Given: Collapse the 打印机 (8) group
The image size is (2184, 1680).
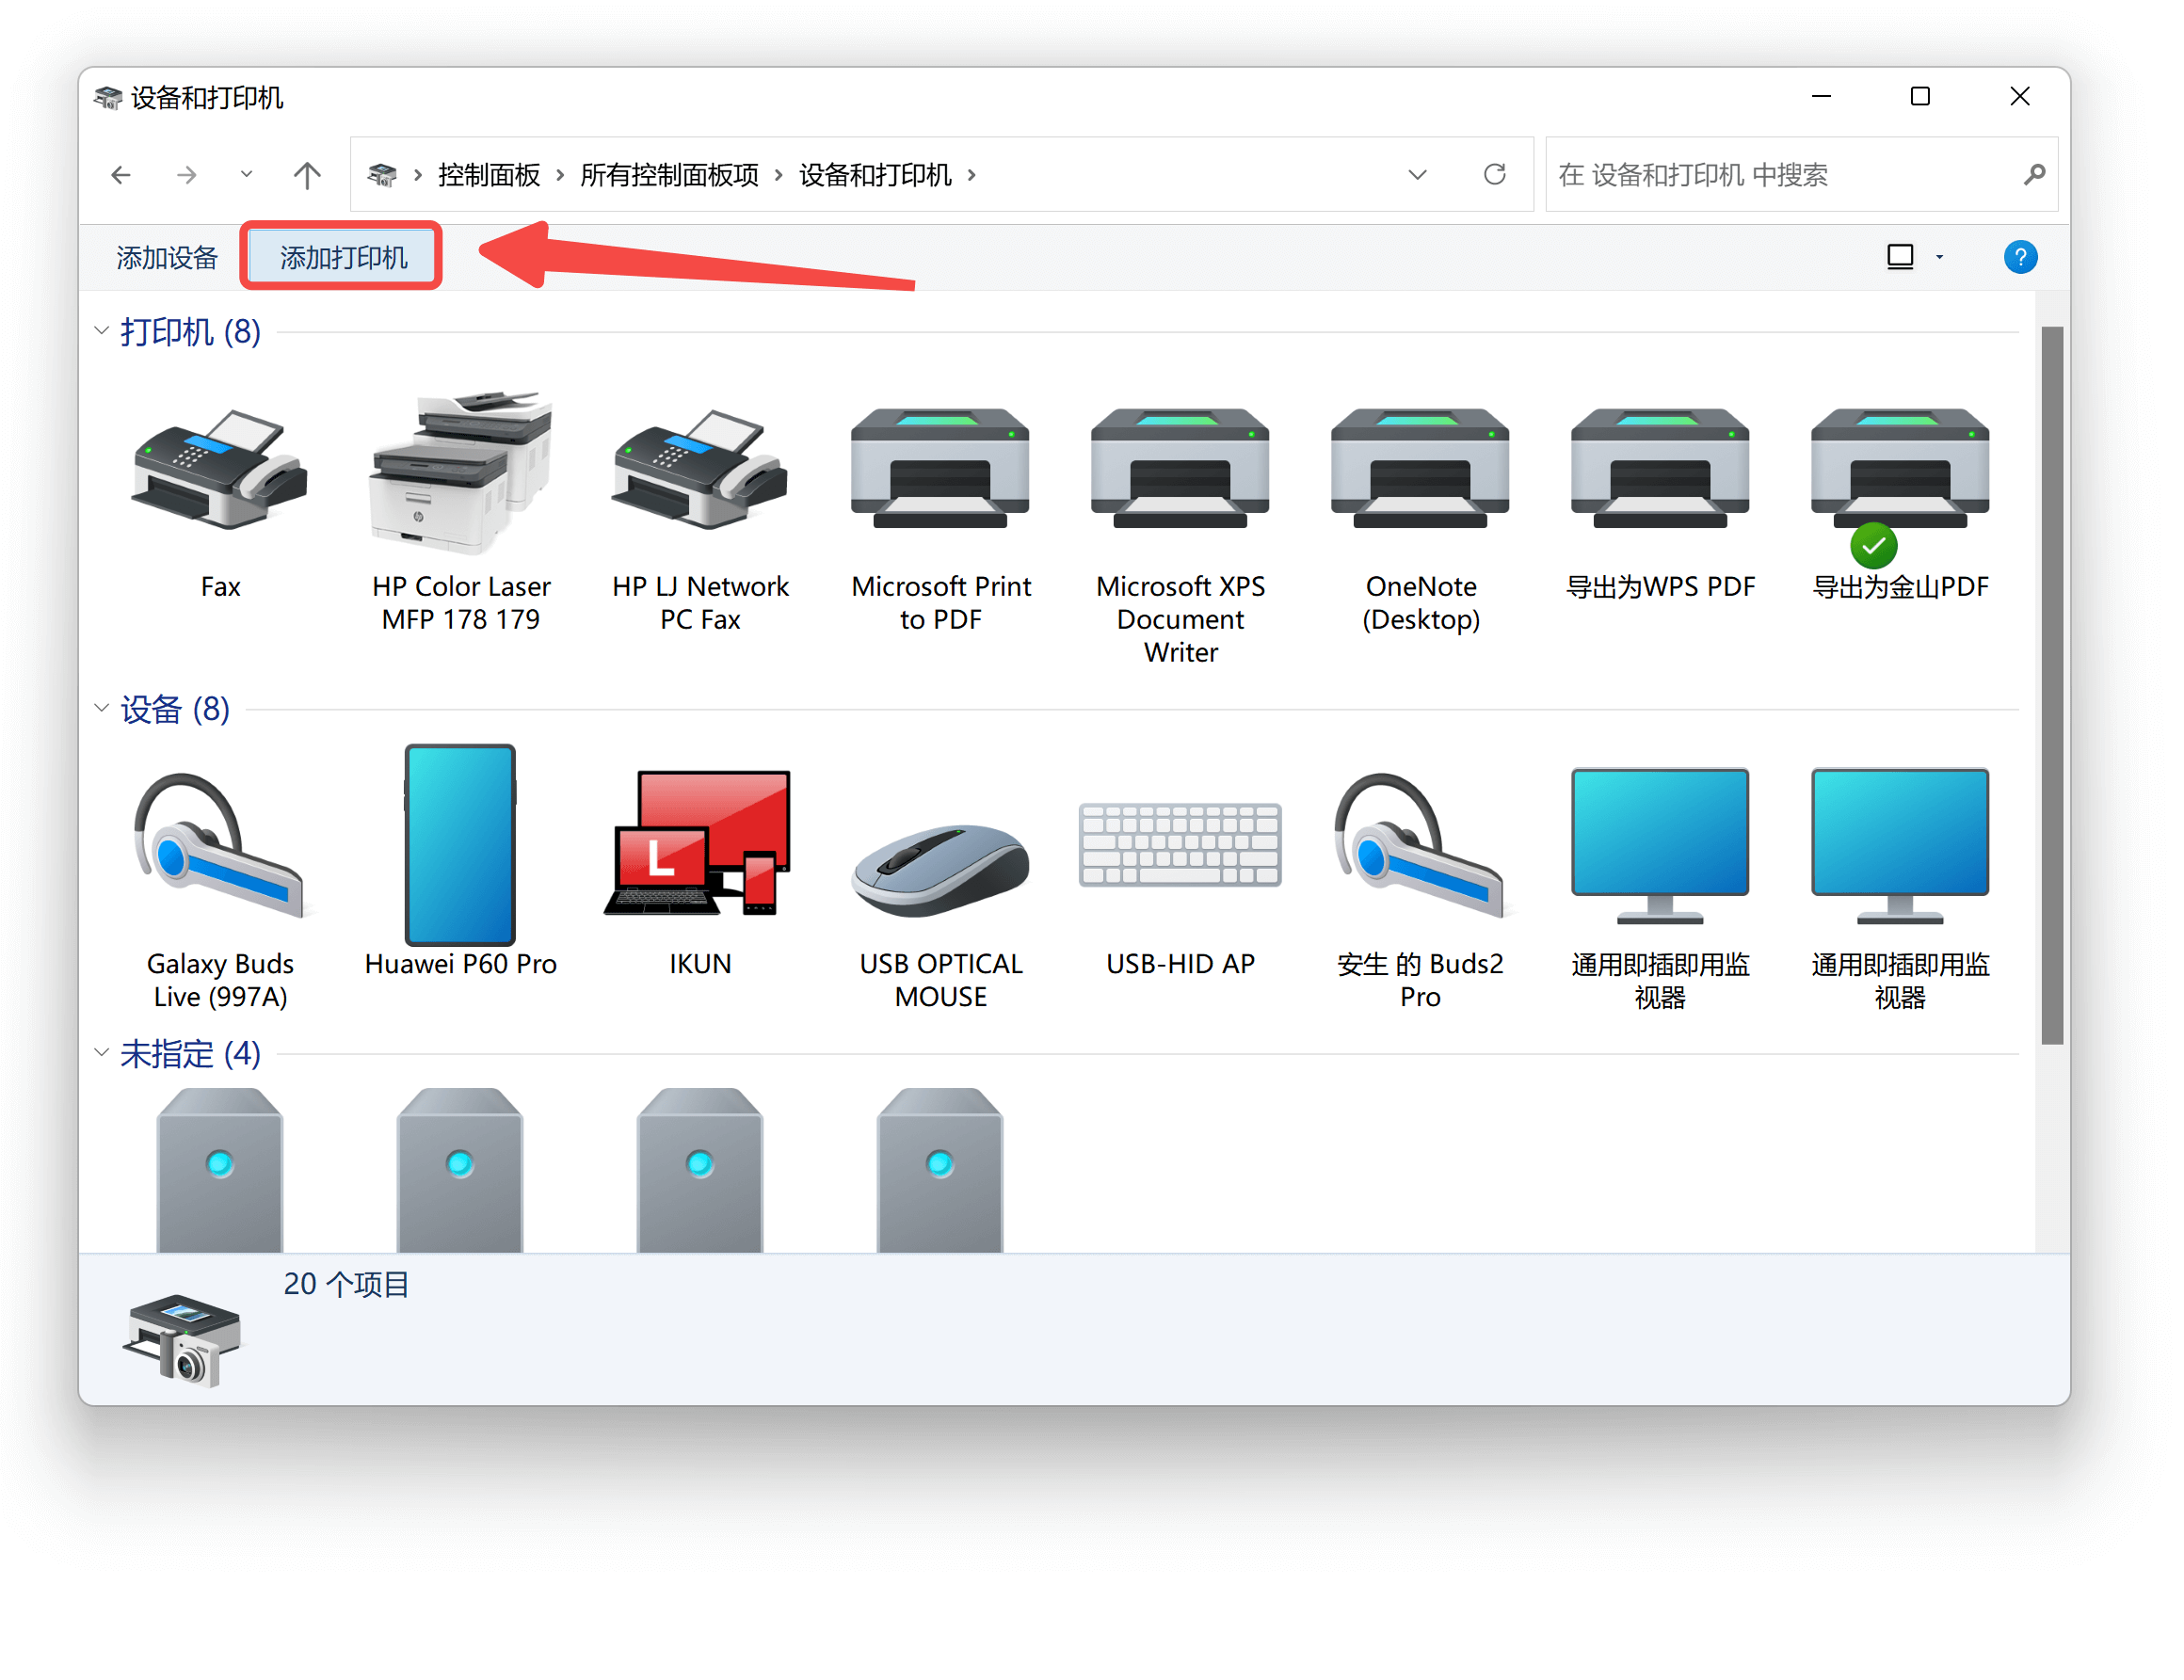Looking at the screenshot, I should tap(101, 331).
